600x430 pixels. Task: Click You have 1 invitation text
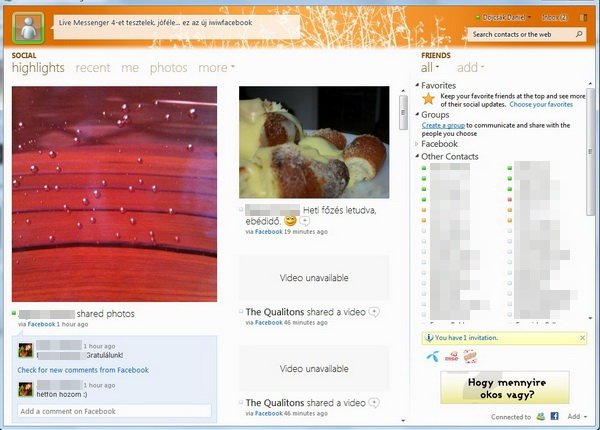click(466, 338)
